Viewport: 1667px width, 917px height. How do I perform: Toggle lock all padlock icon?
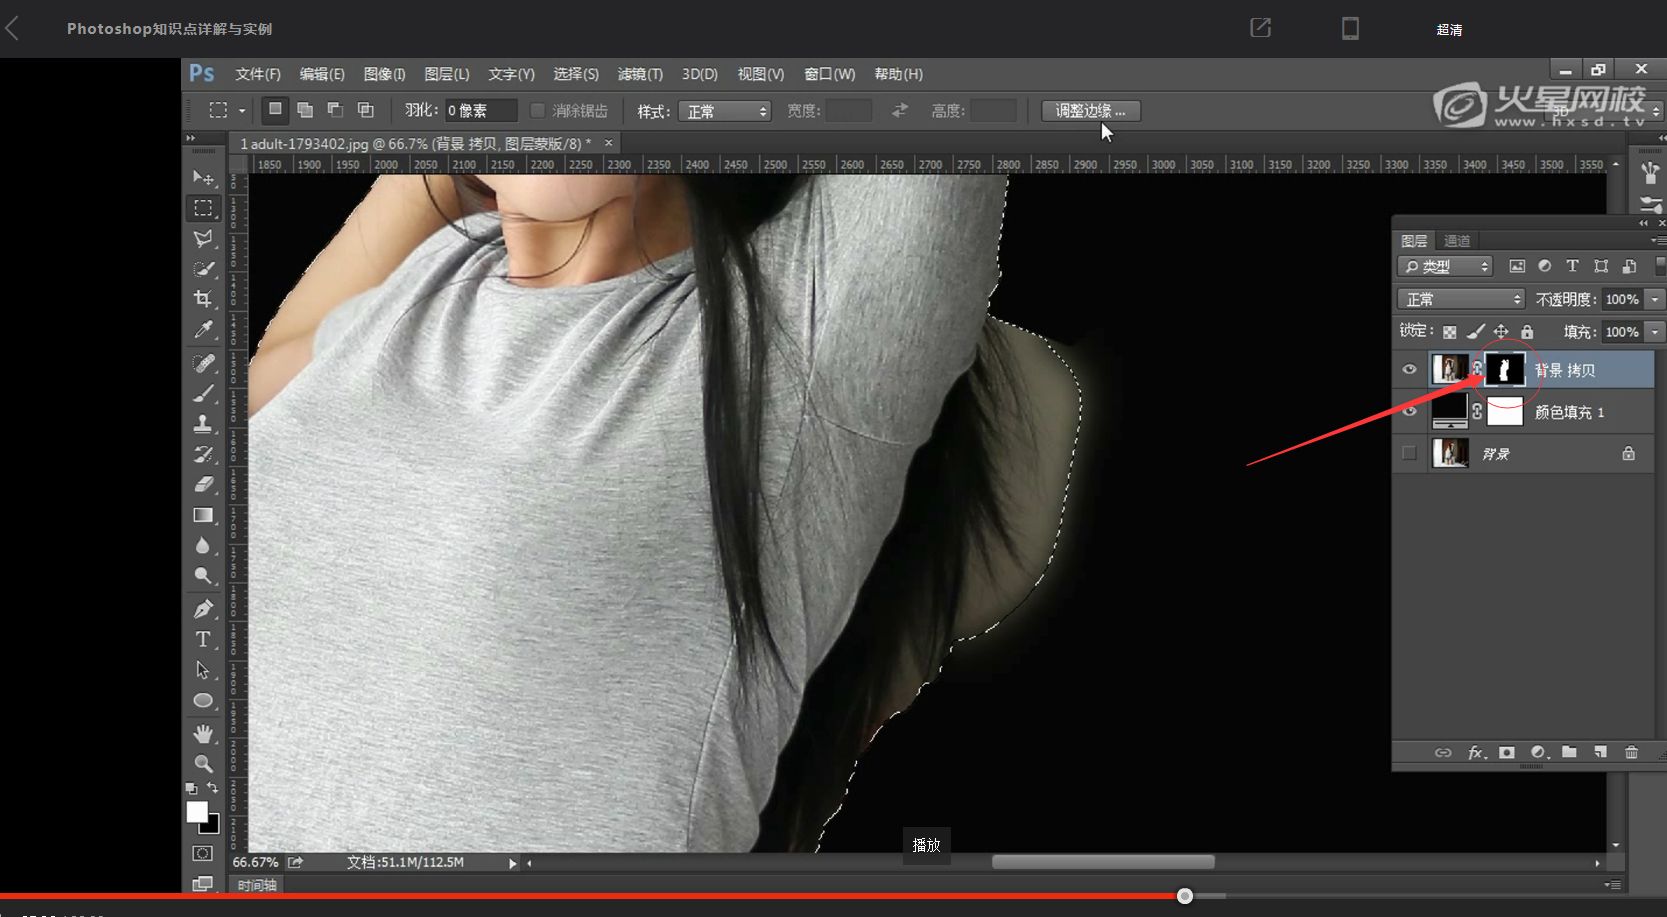click(x=1527, y=332)
